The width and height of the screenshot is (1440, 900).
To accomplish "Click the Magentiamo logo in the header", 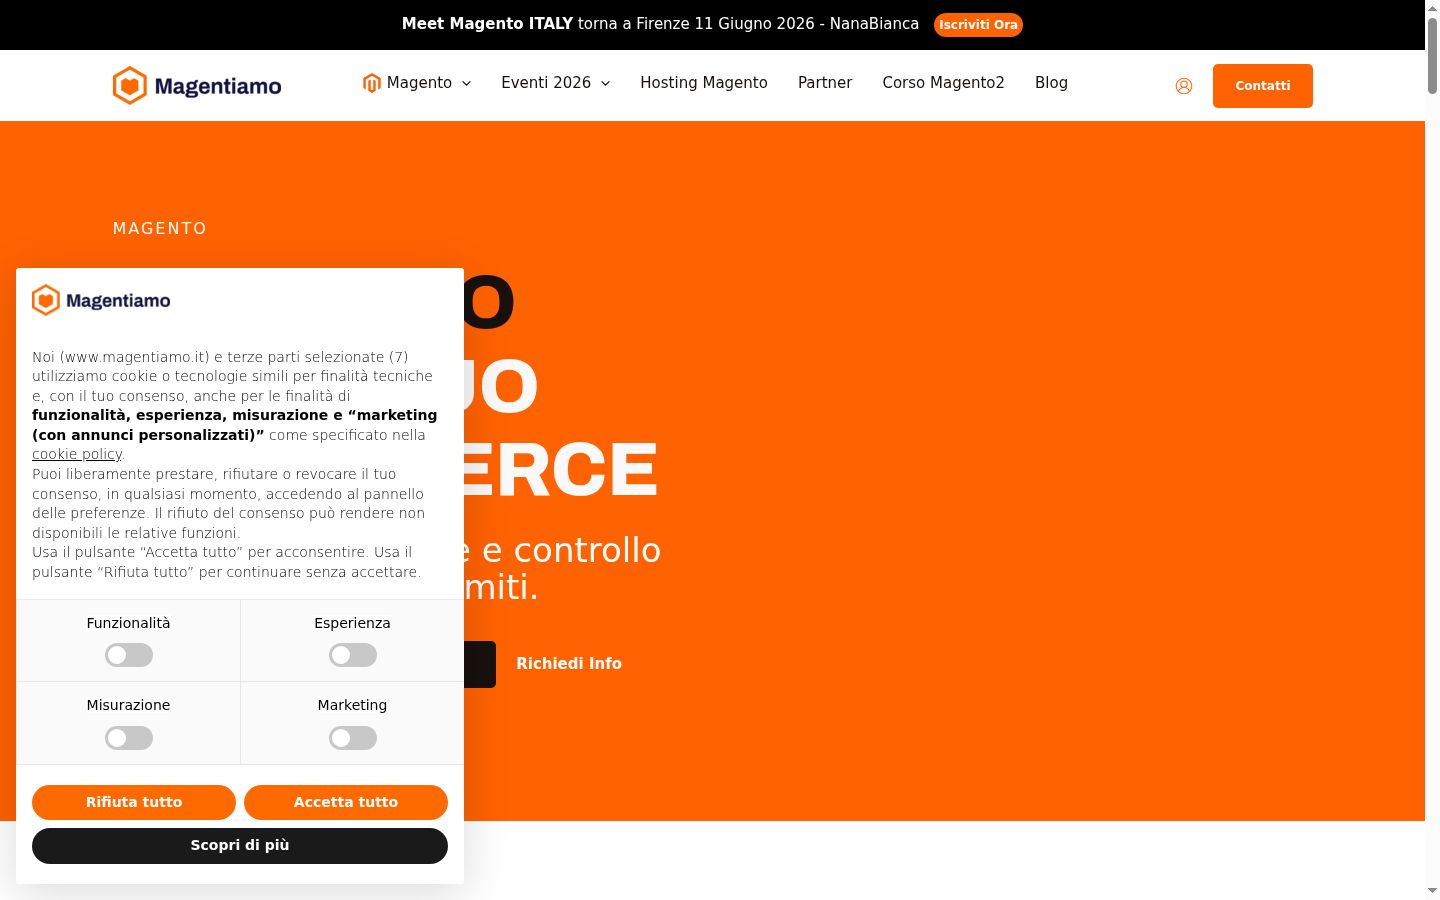I will (x=197, y=86).
